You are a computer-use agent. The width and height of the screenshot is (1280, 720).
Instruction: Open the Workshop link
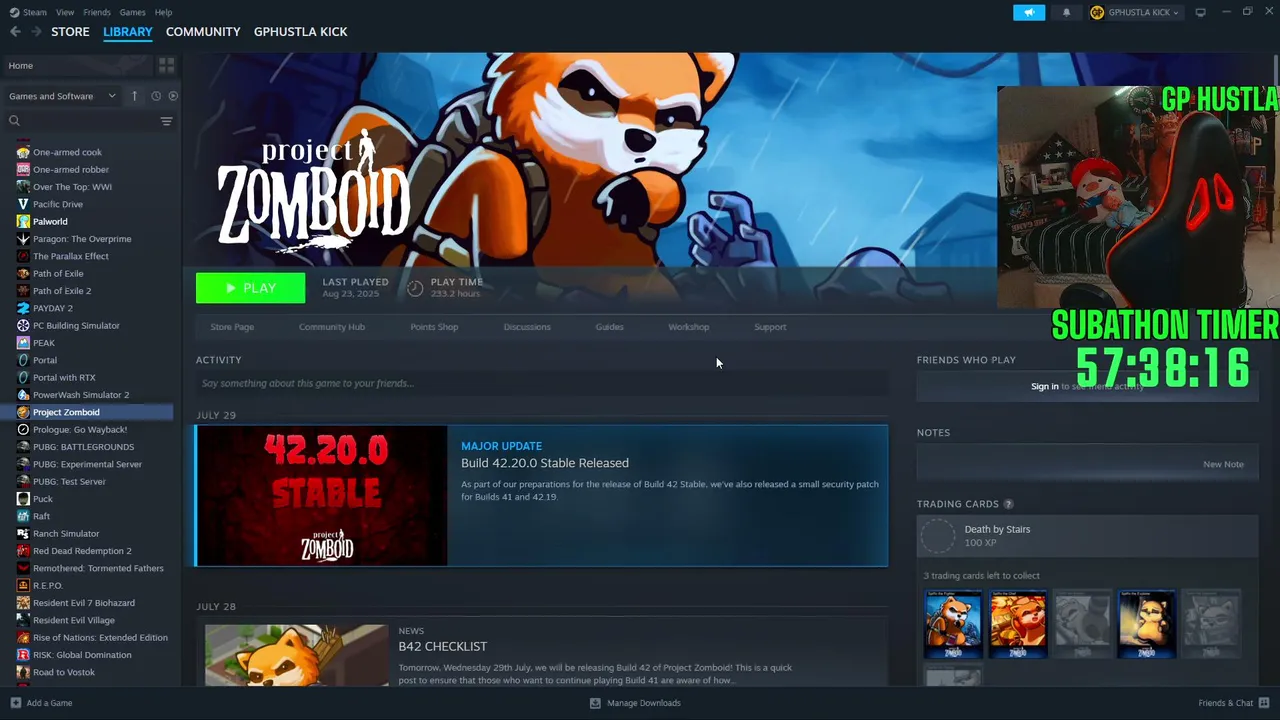(x=688, y=327)
